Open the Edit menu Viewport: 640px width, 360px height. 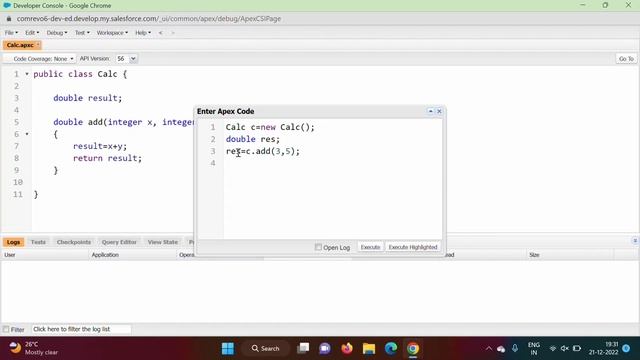(x=32, y=33)
